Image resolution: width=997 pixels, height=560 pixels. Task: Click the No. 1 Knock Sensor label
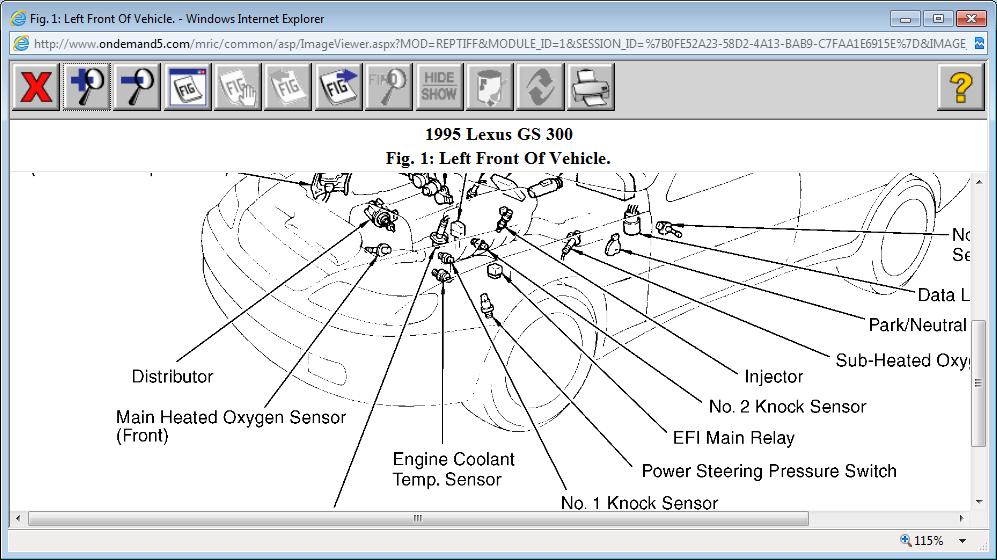click(x=639, y=503)
